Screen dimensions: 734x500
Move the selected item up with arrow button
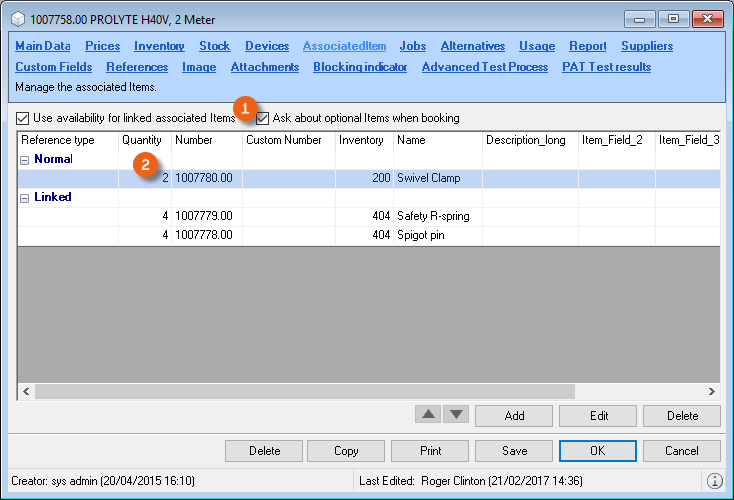(x=428, y=415)
